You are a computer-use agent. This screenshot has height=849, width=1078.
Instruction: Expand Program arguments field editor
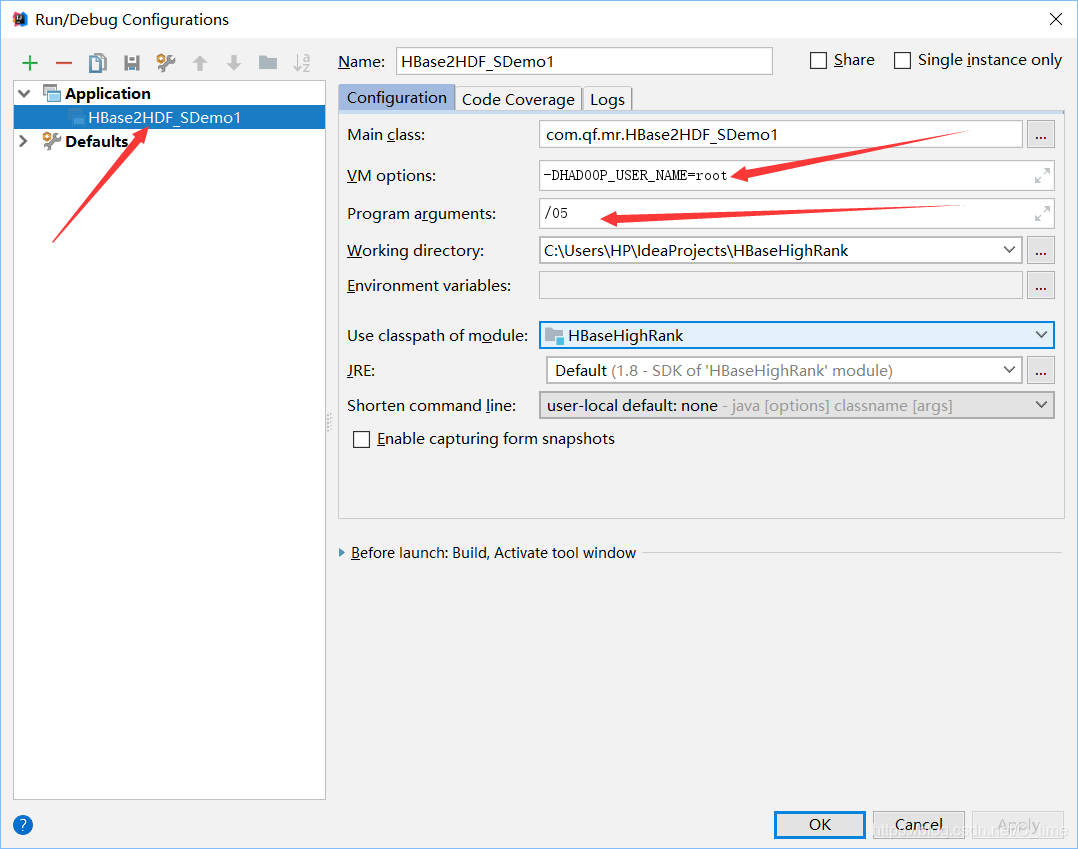pyautogui.click(x=1042, y=214)
